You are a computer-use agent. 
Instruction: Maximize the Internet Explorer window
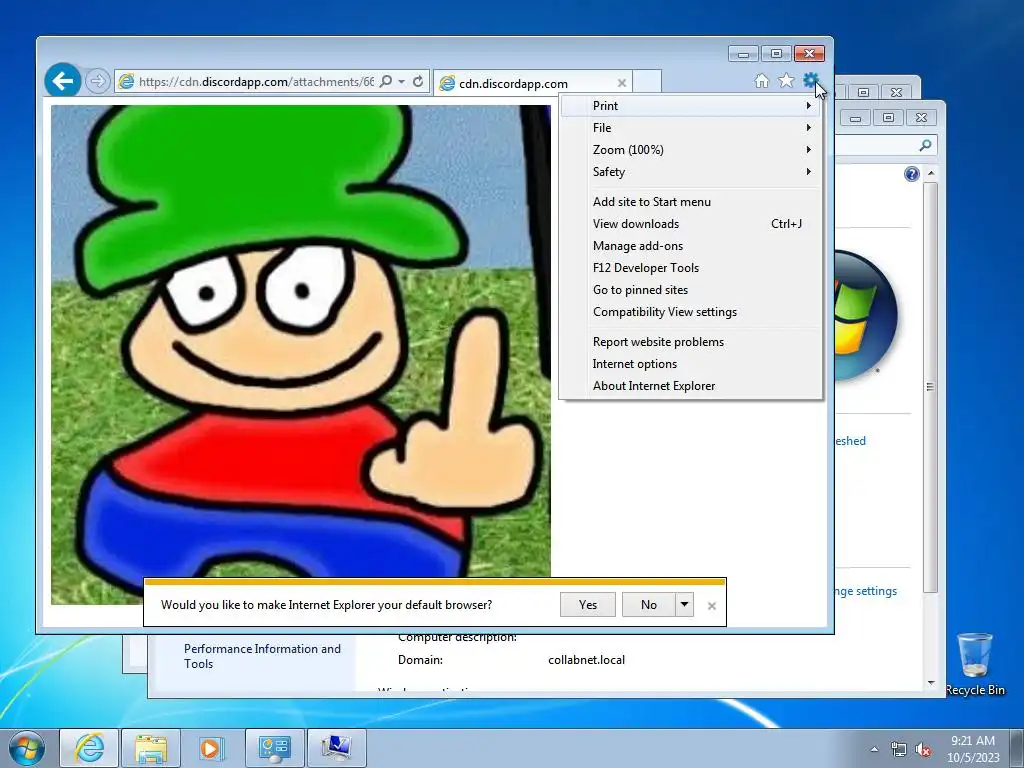click(776, 54)
